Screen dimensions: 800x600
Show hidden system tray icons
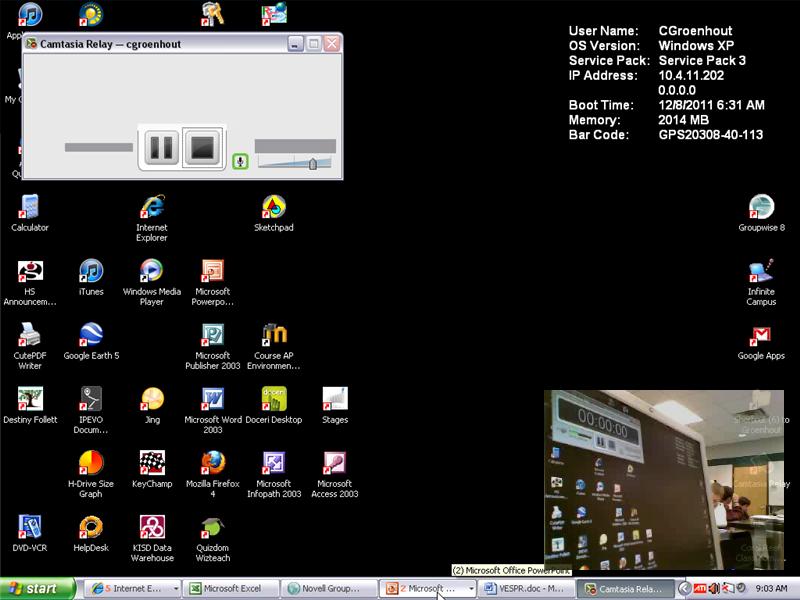[x=685, y=589]
